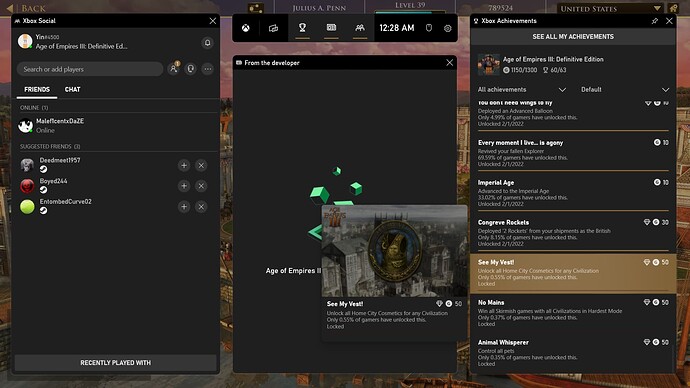Viewport: 690px width, 388px height.
Task: Open Game Bar settings gear
Action: (448, 28)
